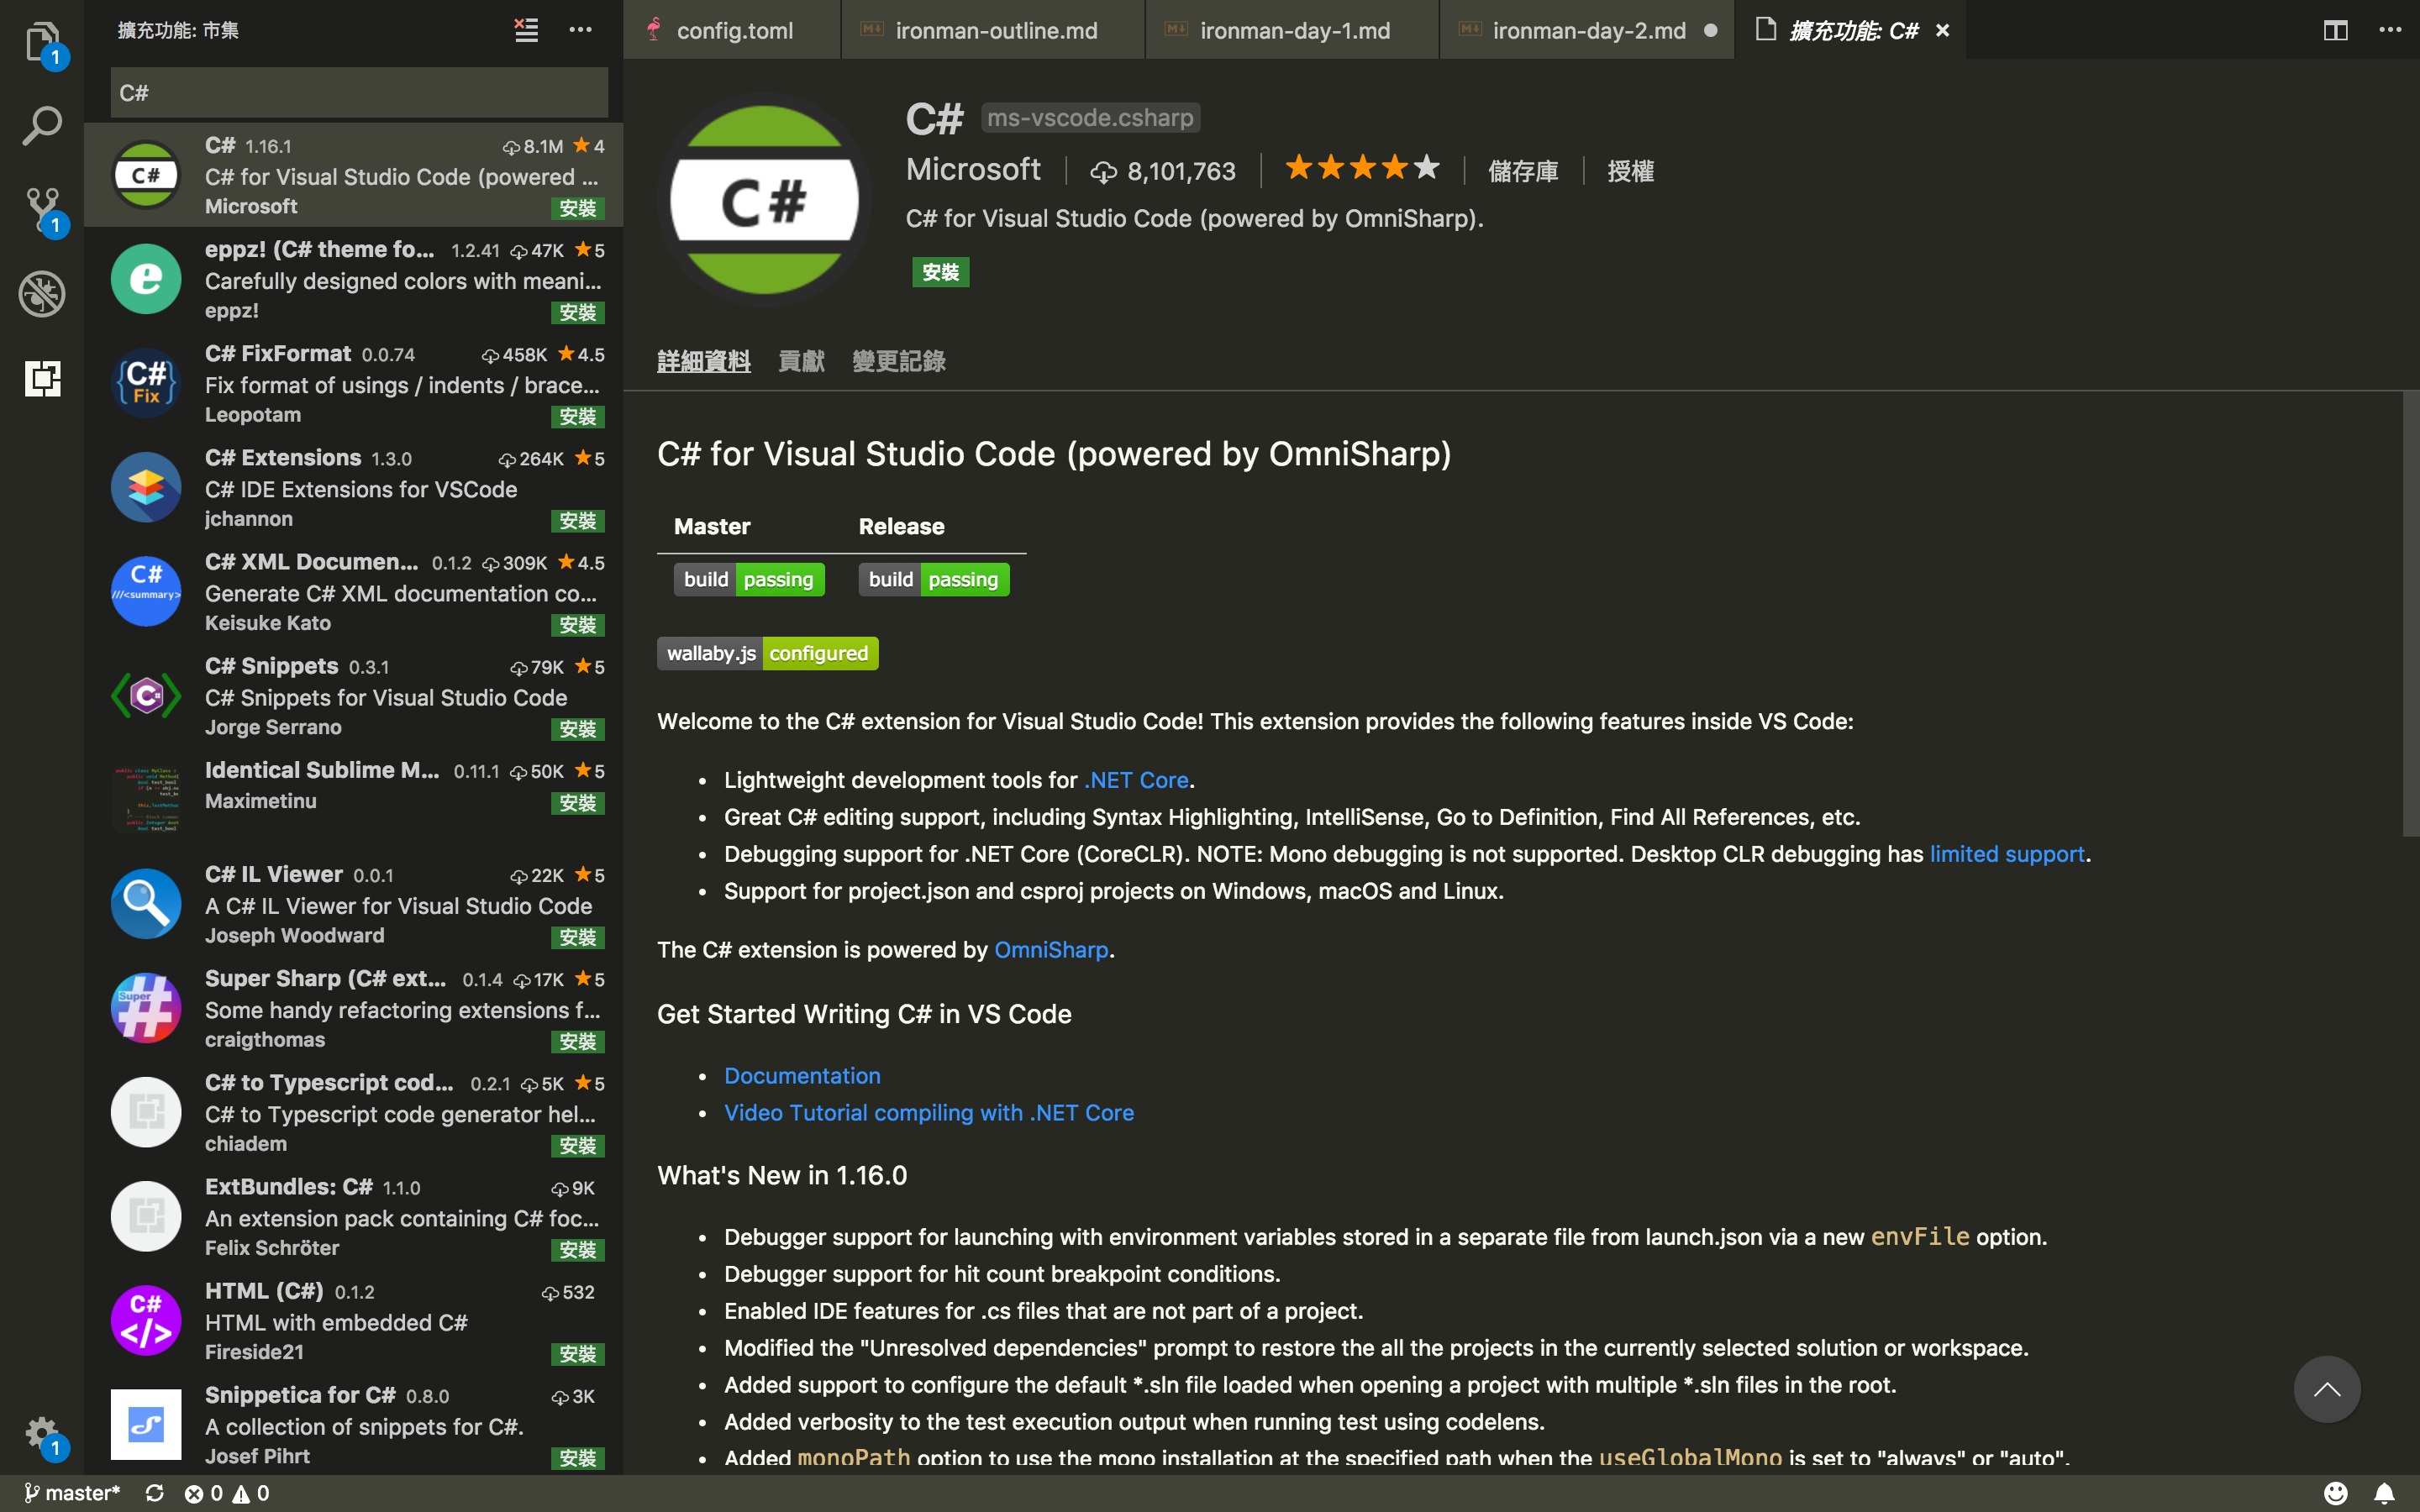Select the C# FixFormat extension icon

146,382
